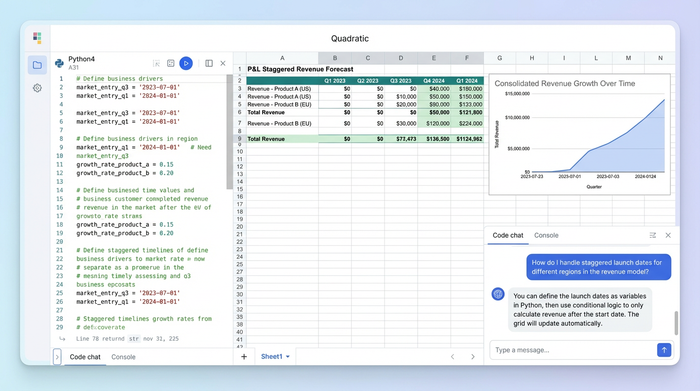Select column G header

pyautogui.click(x=500, y=58)
